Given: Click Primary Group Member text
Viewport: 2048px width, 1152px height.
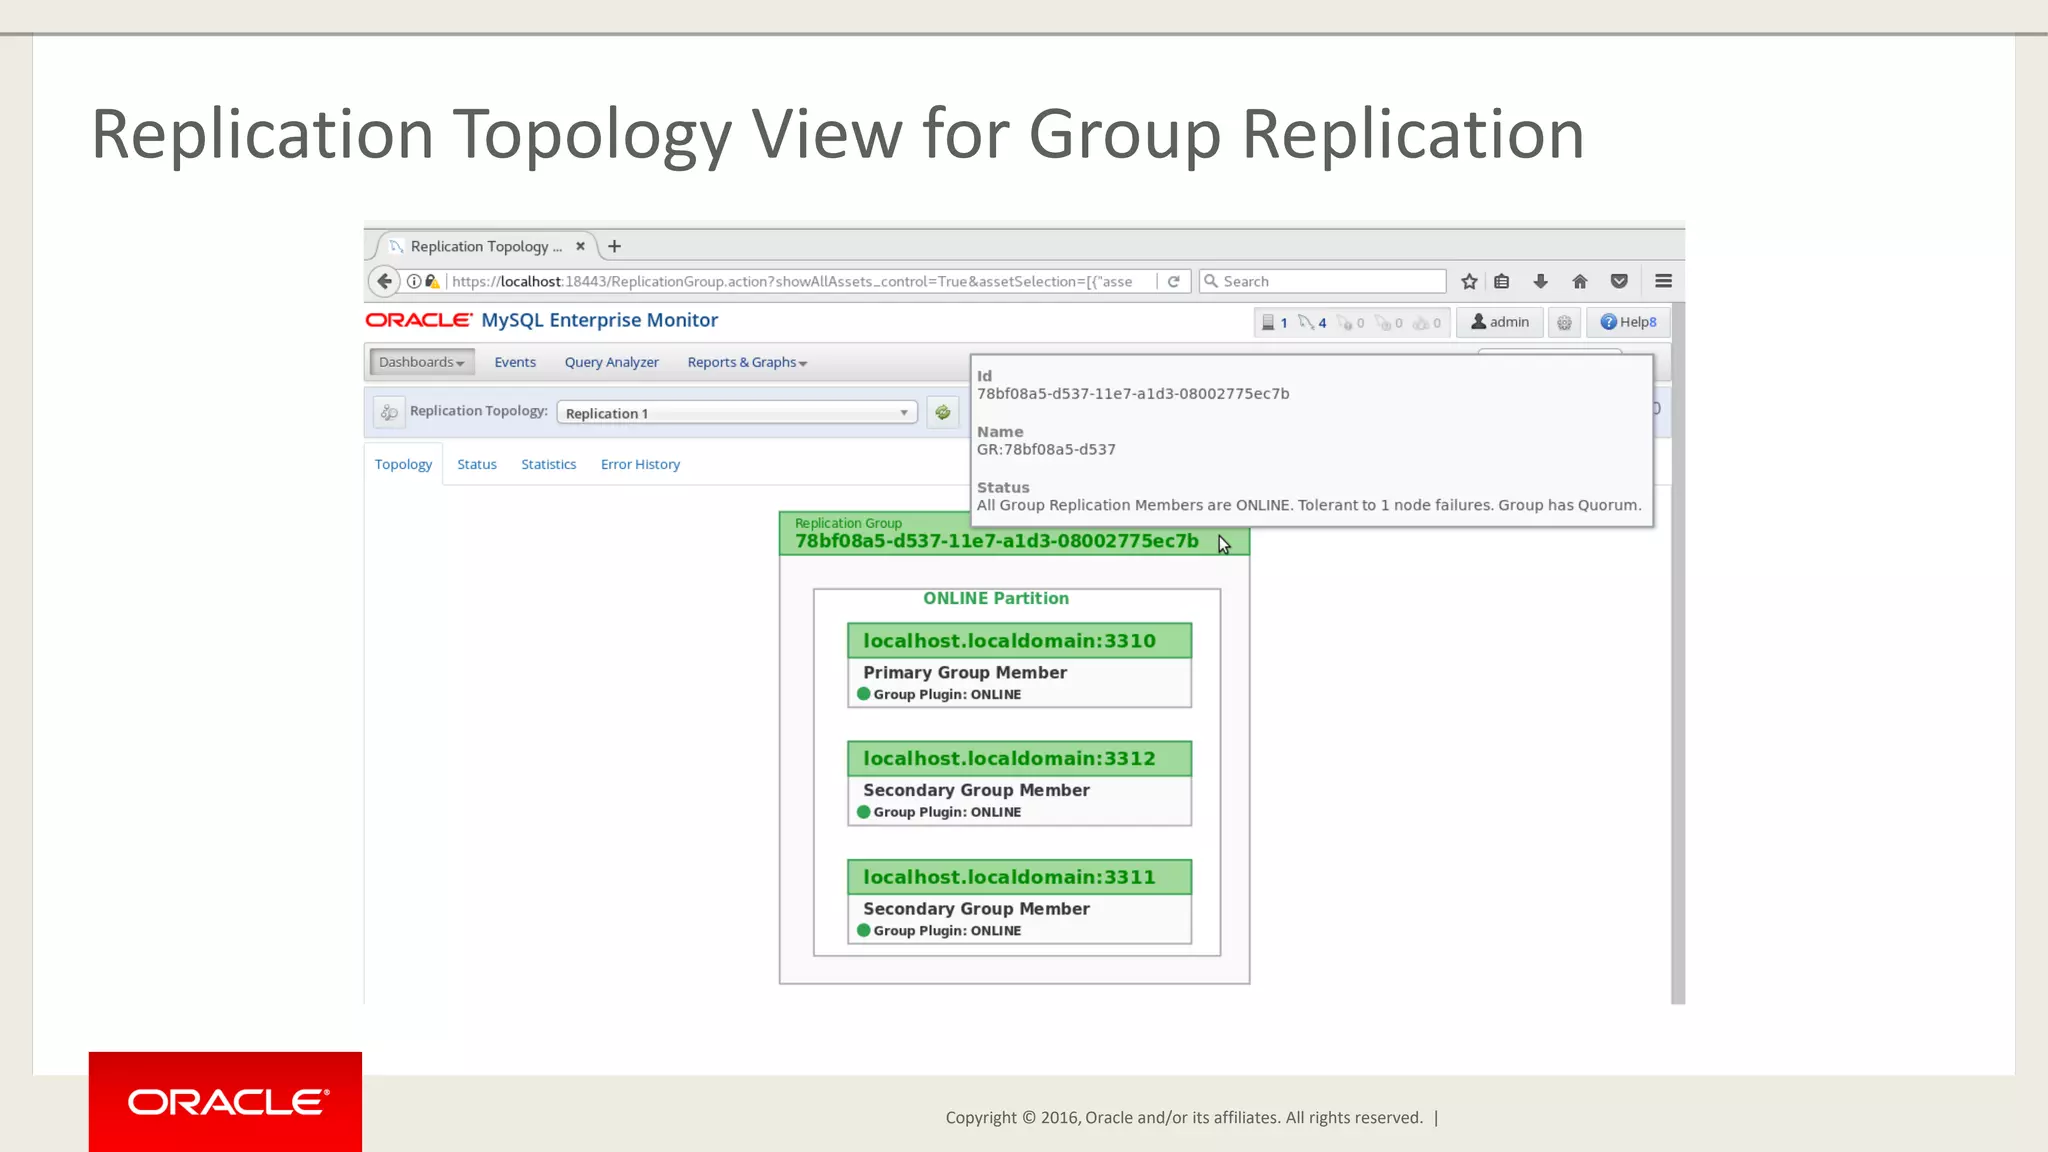Looking at the screenshot, I should coord(965,673).
